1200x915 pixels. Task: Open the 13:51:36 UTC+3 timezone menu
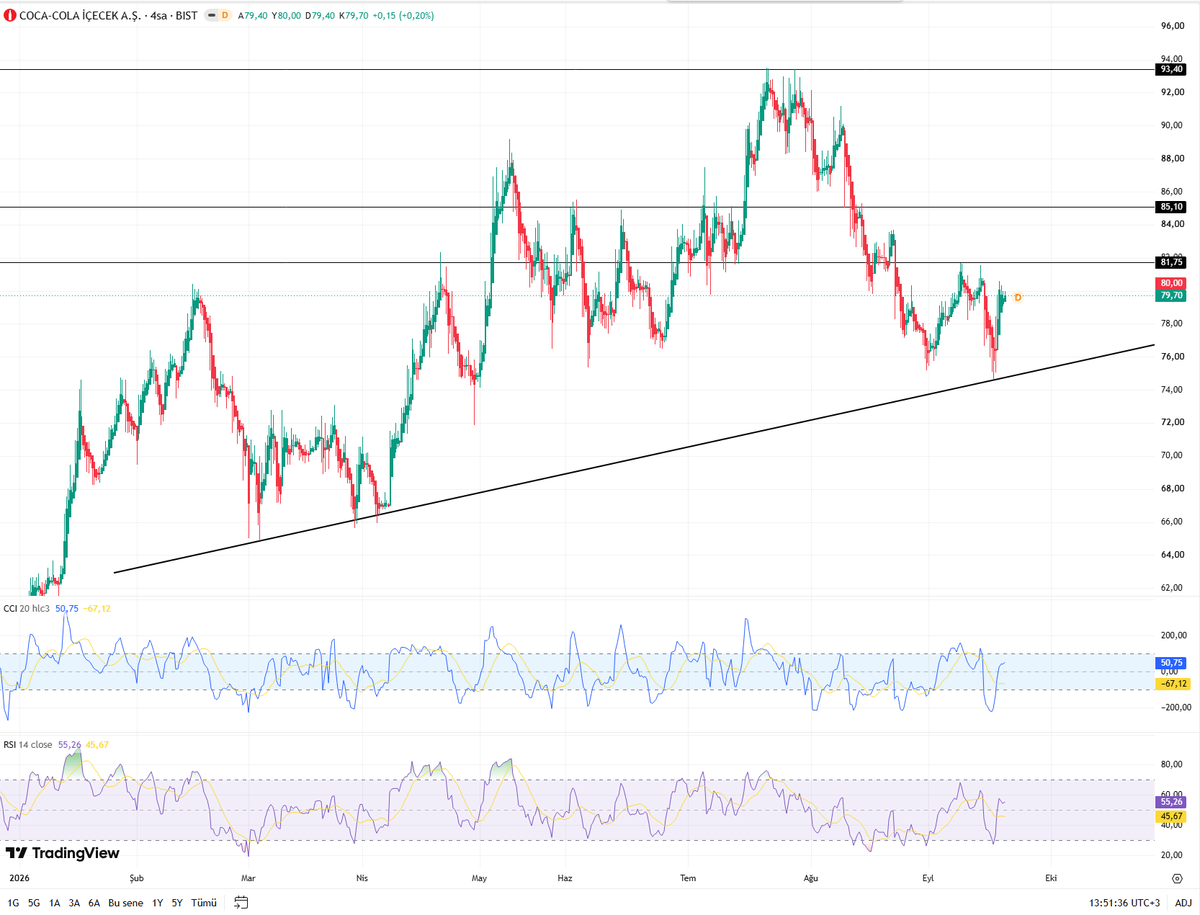tap(1125, 903)
